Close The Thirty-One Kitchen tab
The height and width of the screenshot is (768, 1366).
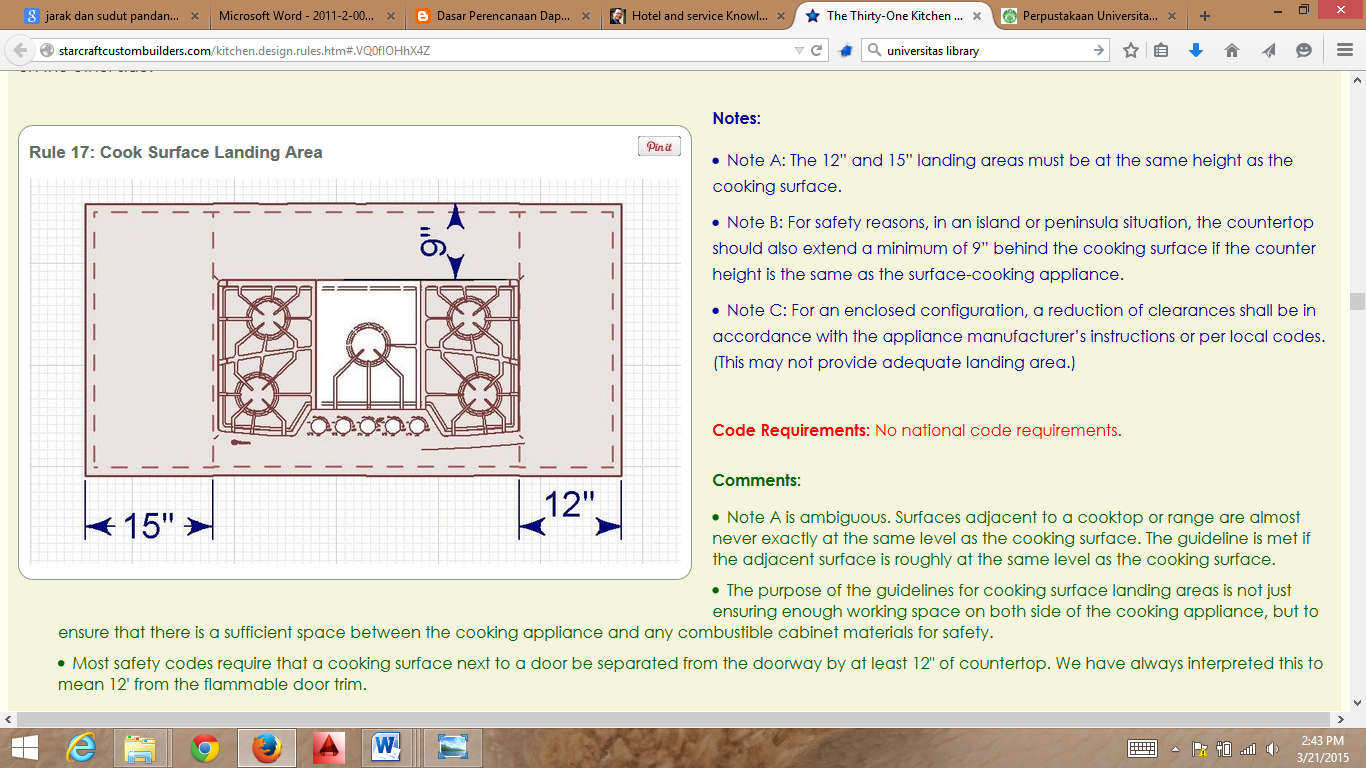pos(977,16)
